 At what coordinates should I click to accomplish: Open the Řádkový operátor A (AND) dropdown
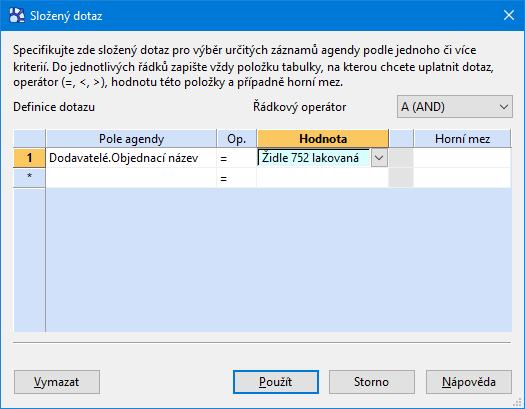(x=455, y=107)
